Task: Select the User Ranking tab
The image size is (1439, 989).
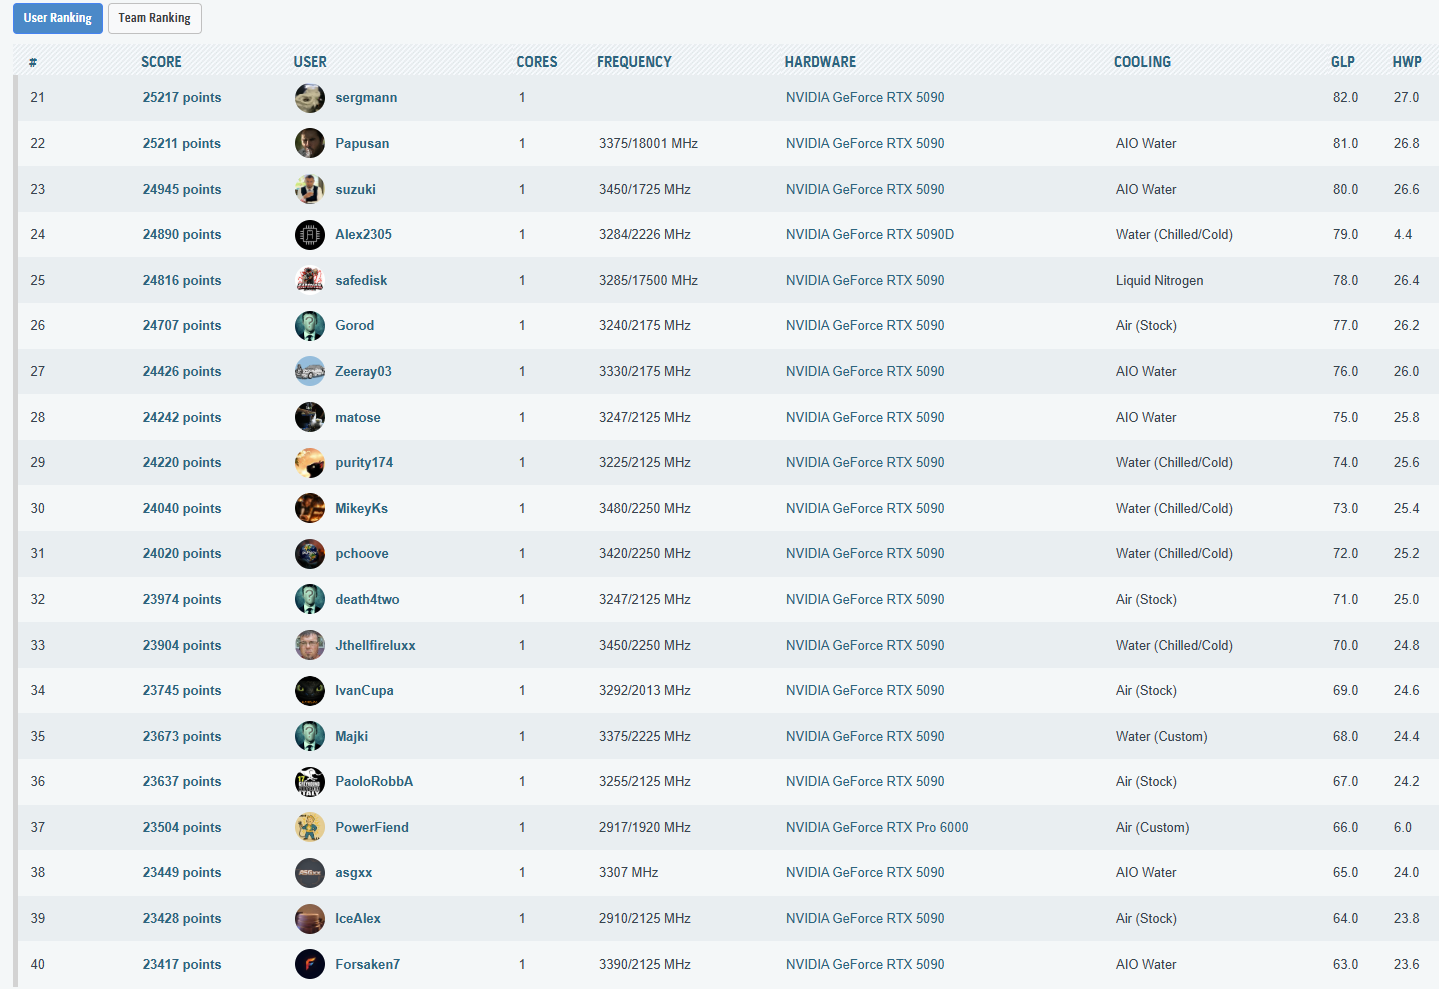Action: click(57, 18)
